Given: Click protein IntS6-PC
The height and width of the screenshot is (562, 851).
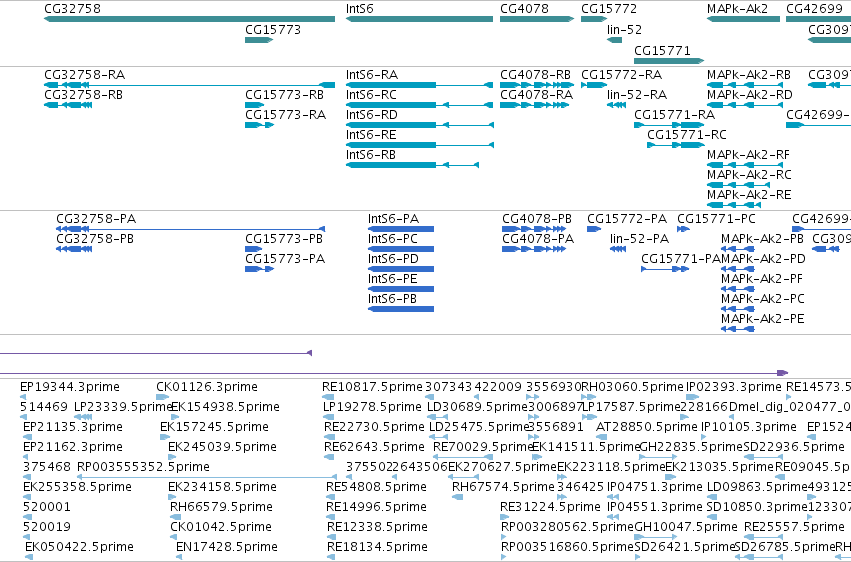Looking at the screenshot, I should pos(401,249).
